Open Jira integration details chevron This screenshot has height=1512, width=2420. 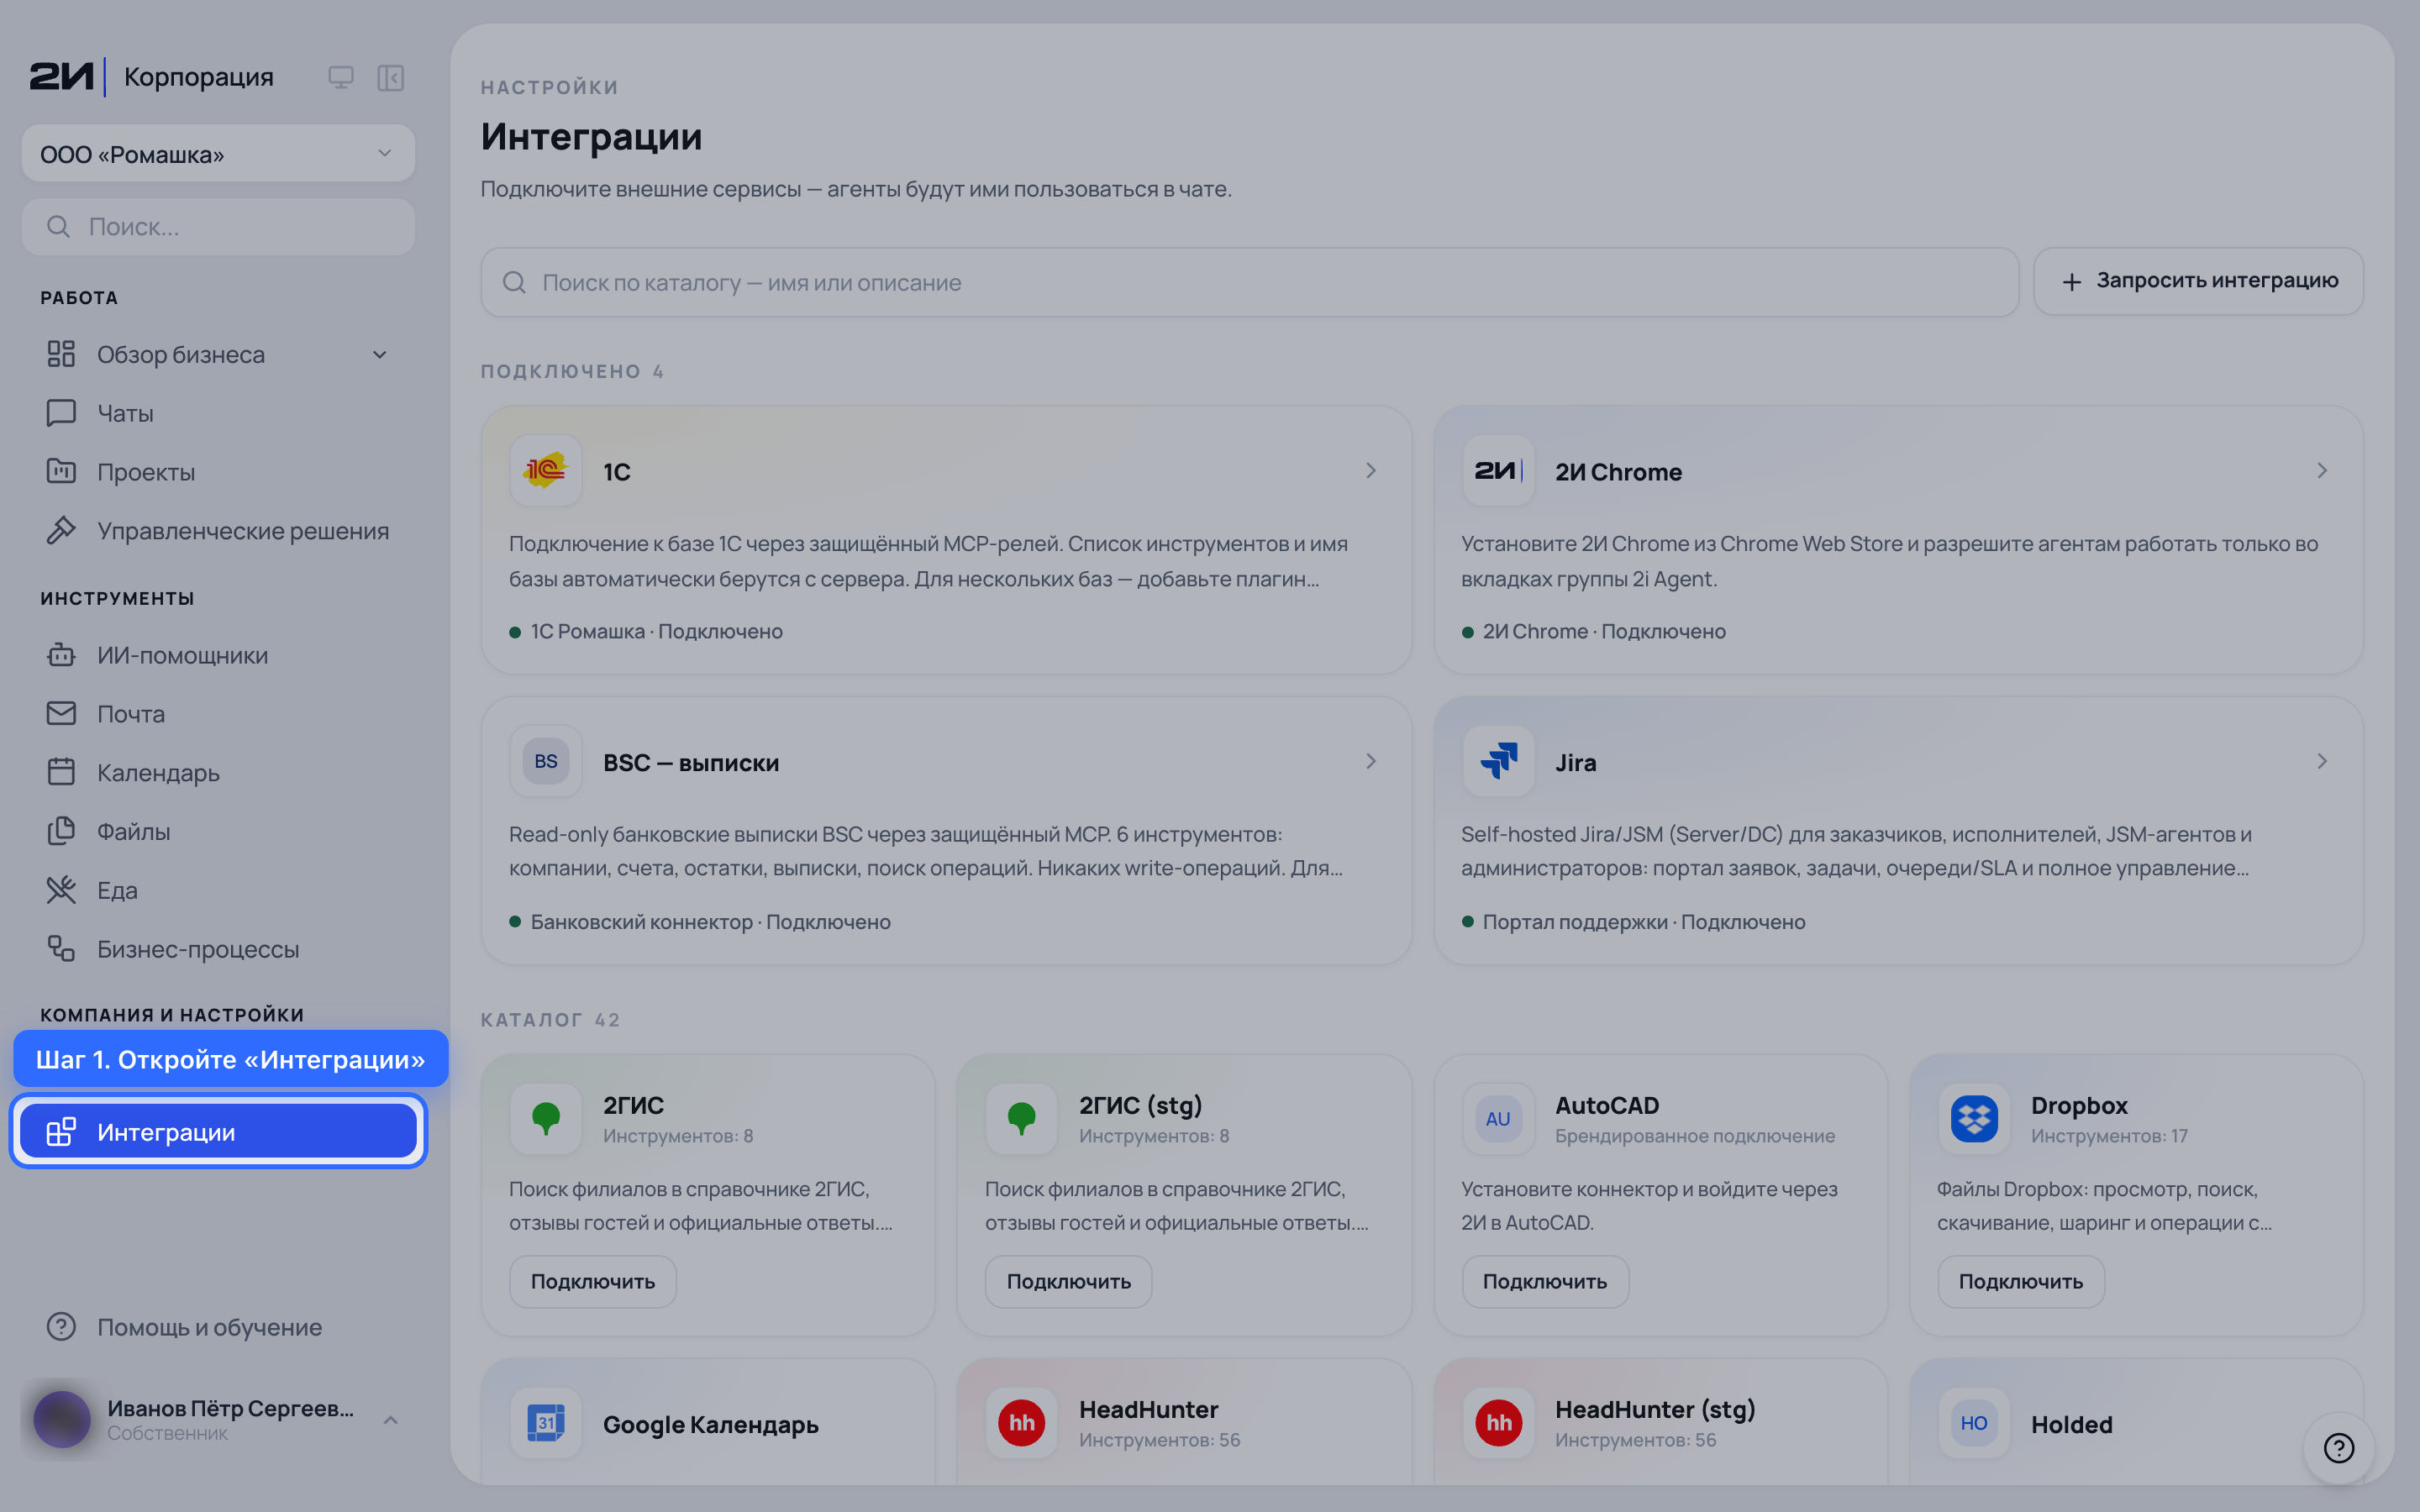pos(2322,761)
